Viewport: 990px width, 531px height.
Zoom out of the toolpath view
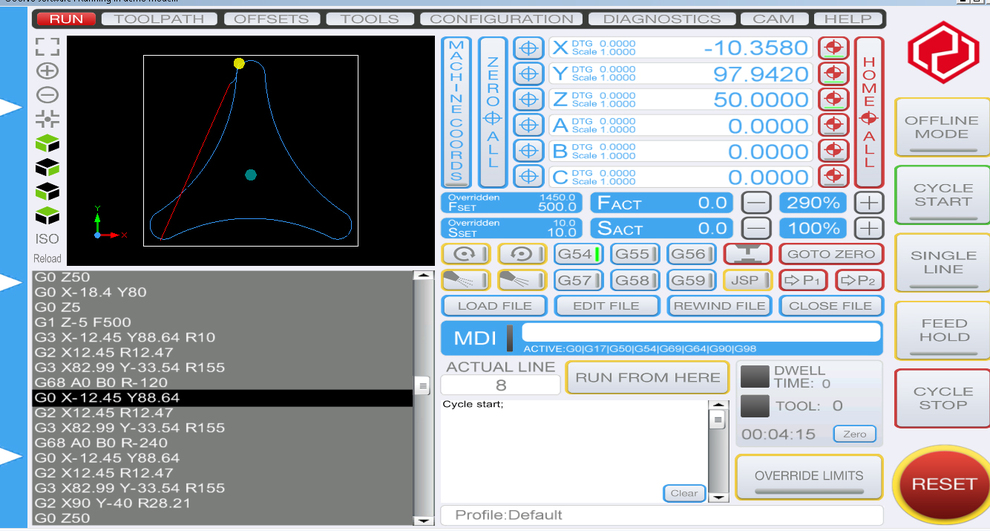pyautogui.click(x=47, y=96)
